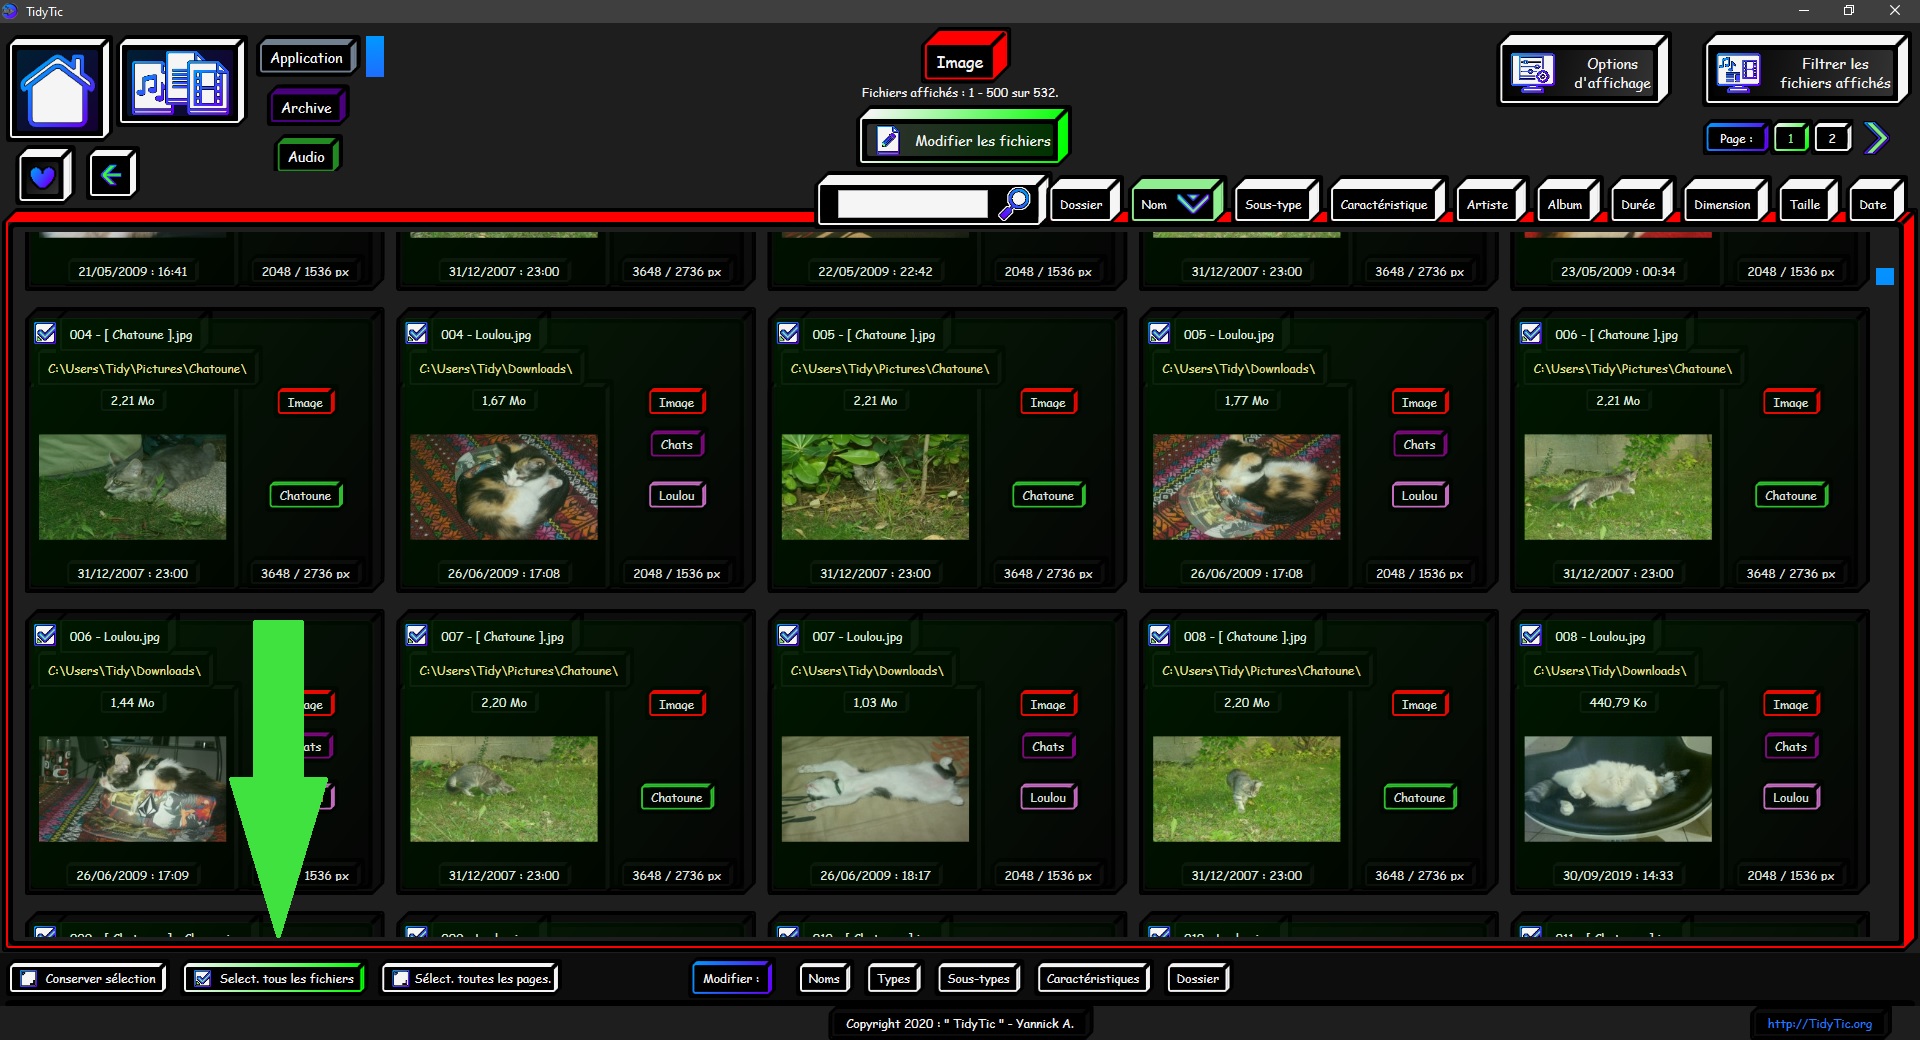Image resolution: width=1920 pixels, height=1040 pixels.
Task: Click Chats tag on 008 - Loulou.jpg
Action: click(1790, 746)
